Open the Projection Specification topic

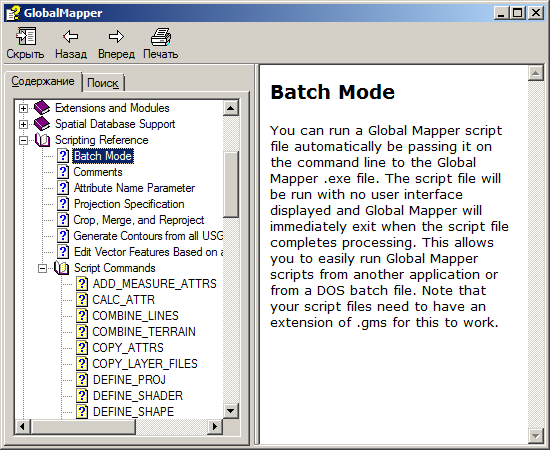129,204
